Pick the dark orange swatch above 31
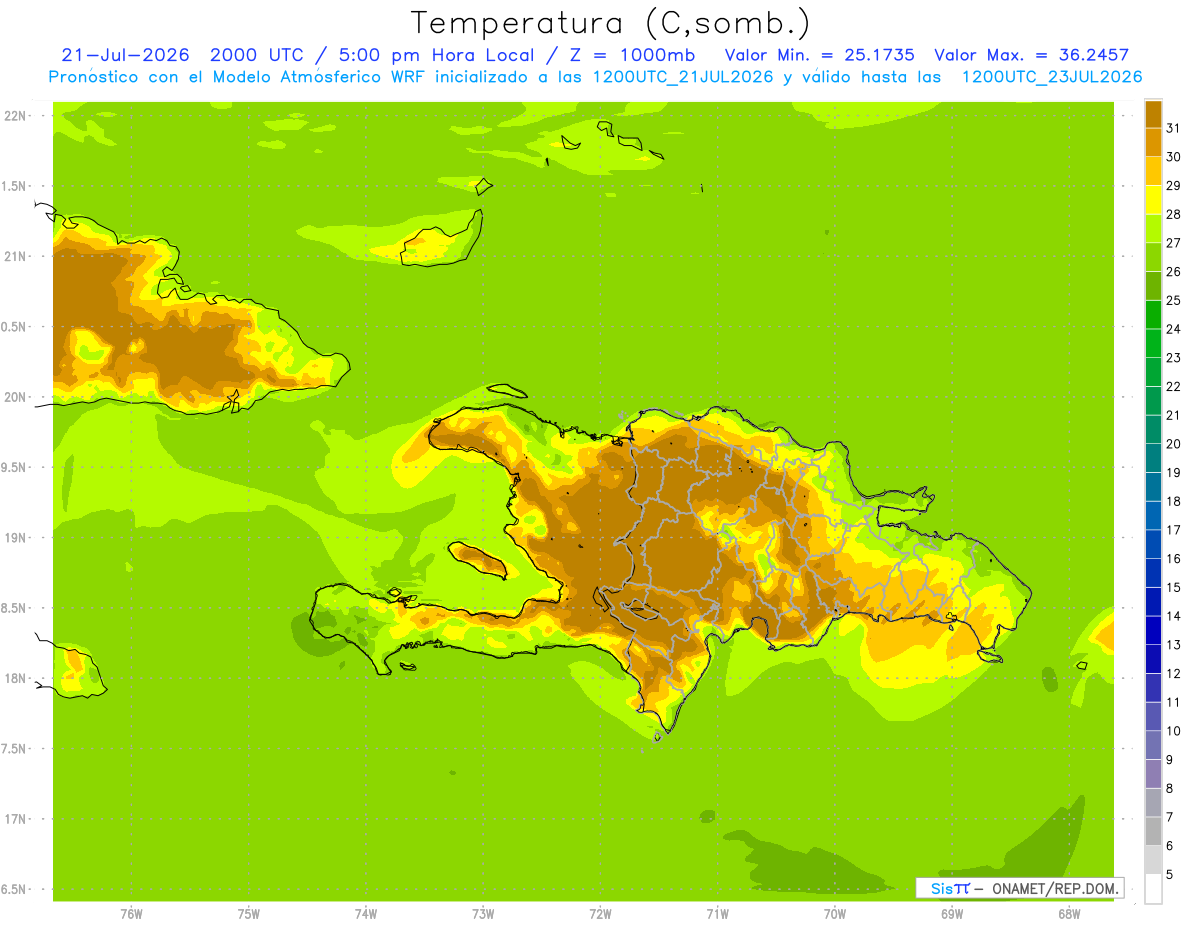The image size is (1200, 927). (1153, 114)
